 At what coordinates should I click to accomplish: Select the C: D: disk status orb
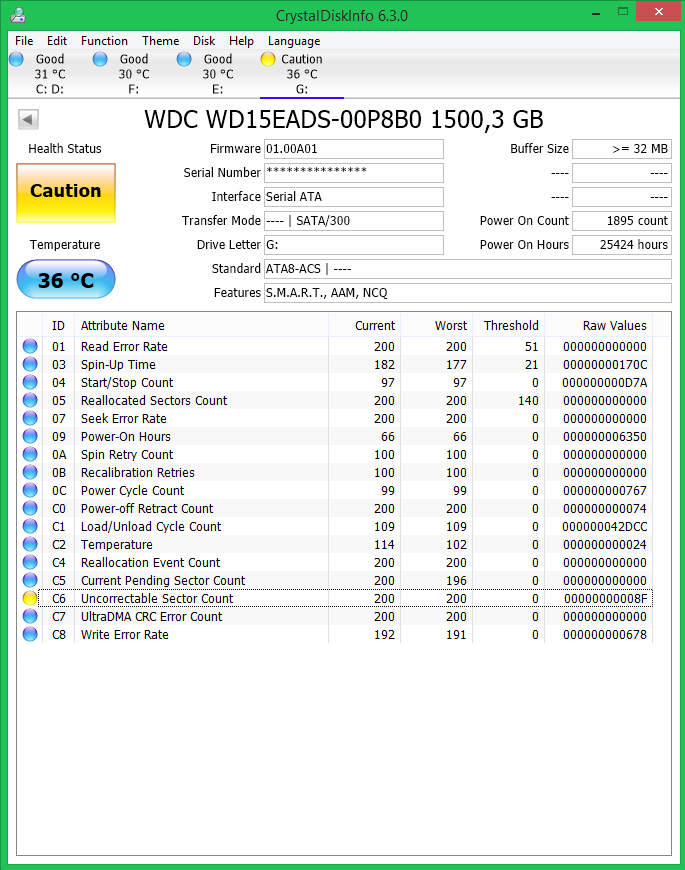[x=17, y=59]
